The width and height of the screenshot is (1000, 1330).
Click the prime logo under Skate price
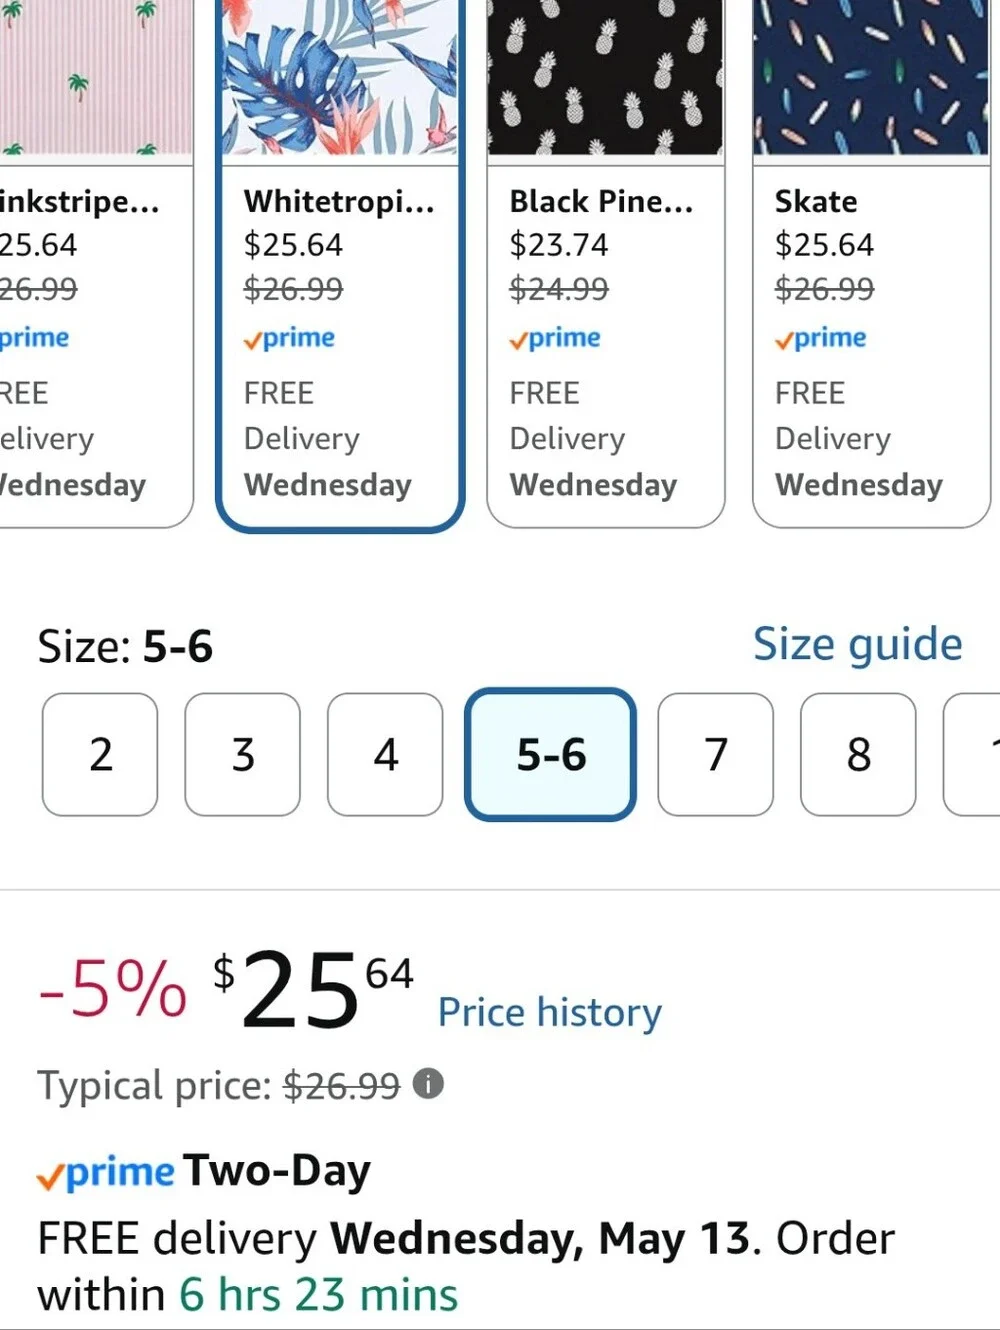point(821,338)
